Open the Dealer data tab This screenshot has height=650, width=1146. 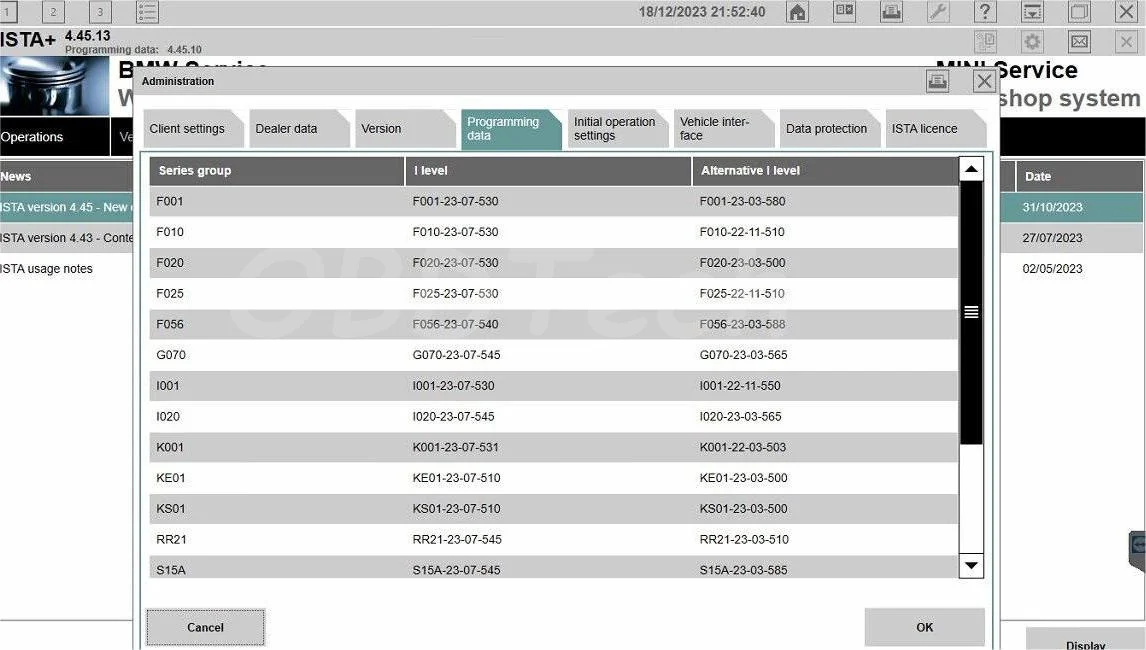click(299, 129)
